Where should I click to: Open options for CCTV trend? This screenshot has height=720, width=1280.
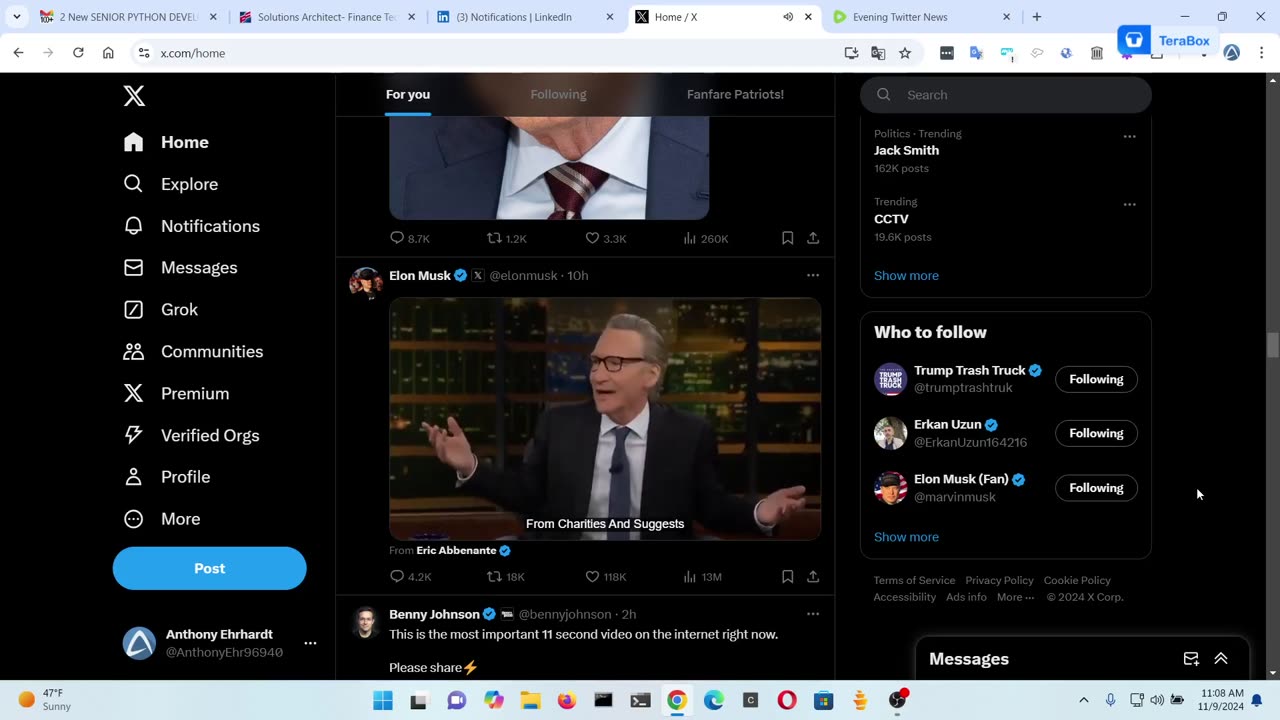(1129, 204)
